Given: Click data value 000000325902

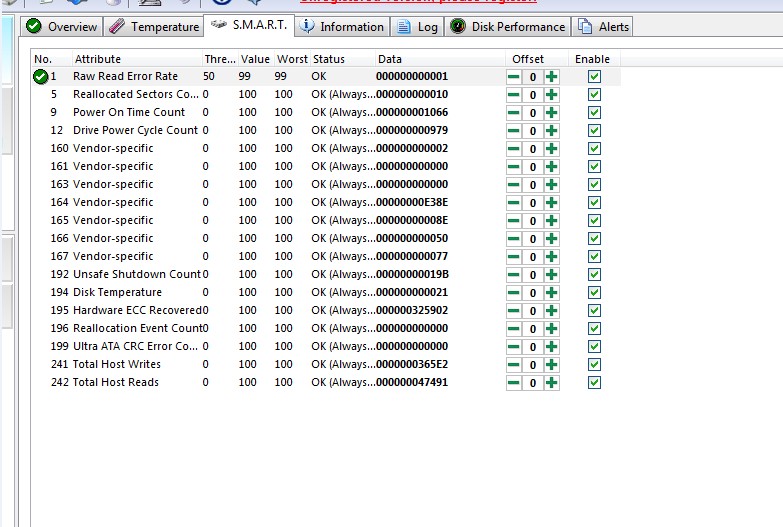Looking at the screenshot, I should 412,310.
